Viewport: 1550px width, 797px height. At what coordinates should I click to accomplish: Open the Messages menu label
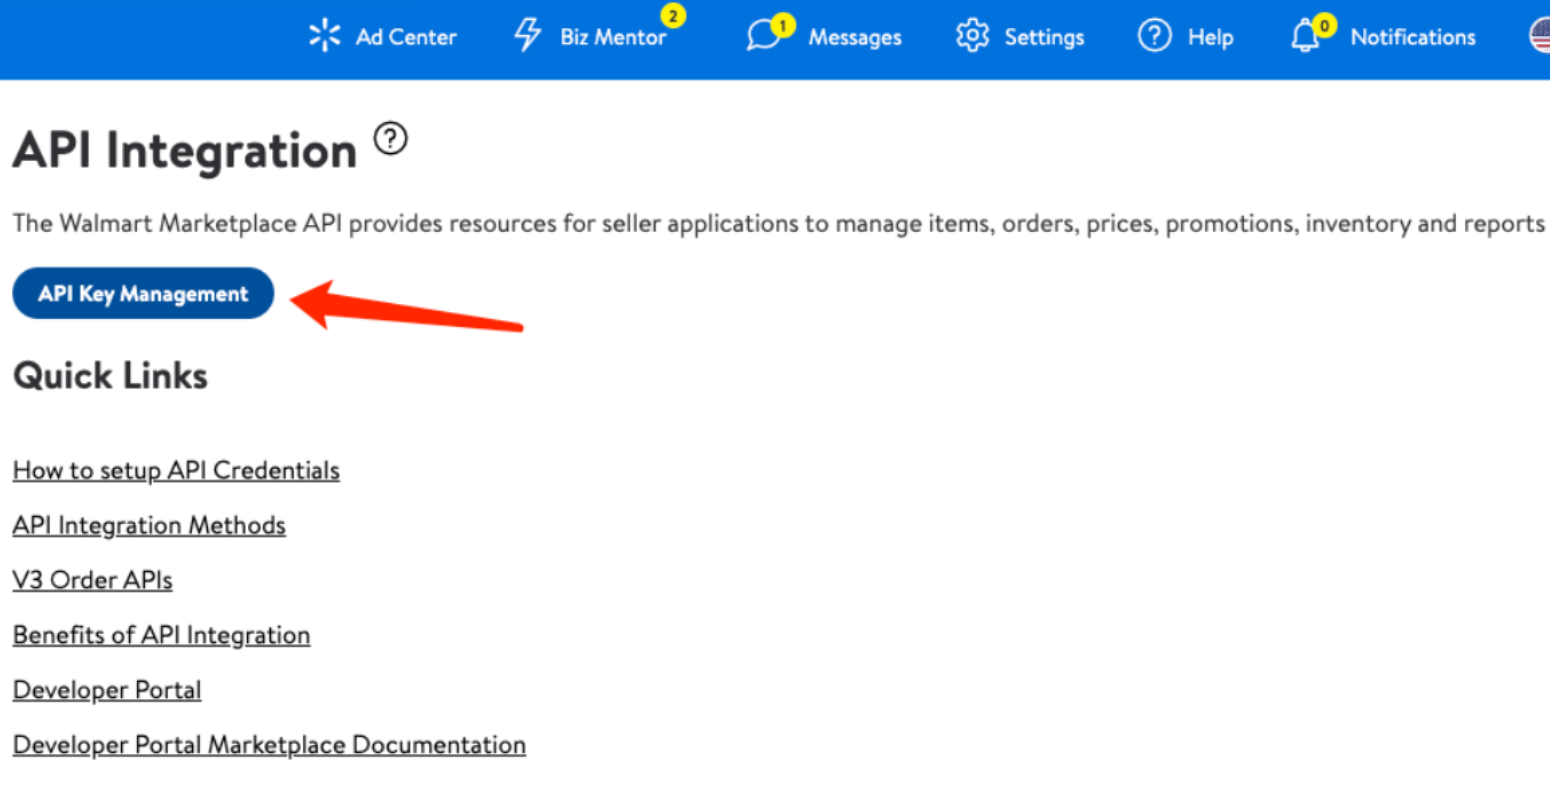pos(855,37)
